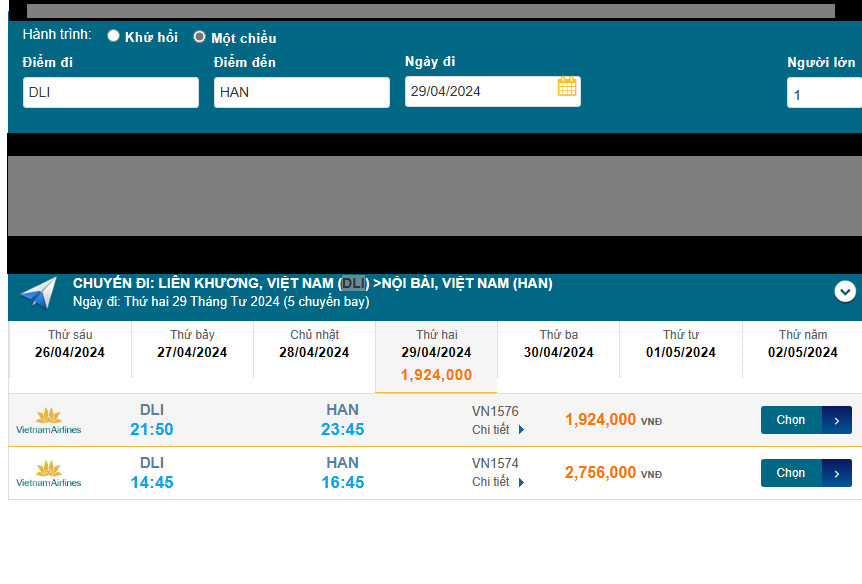Viewport: 862px width, 584px height.
Task: Switch to Thứ bảy 27/04/2024 date tab
Action: pyautogui.click(x=192, y=344)
